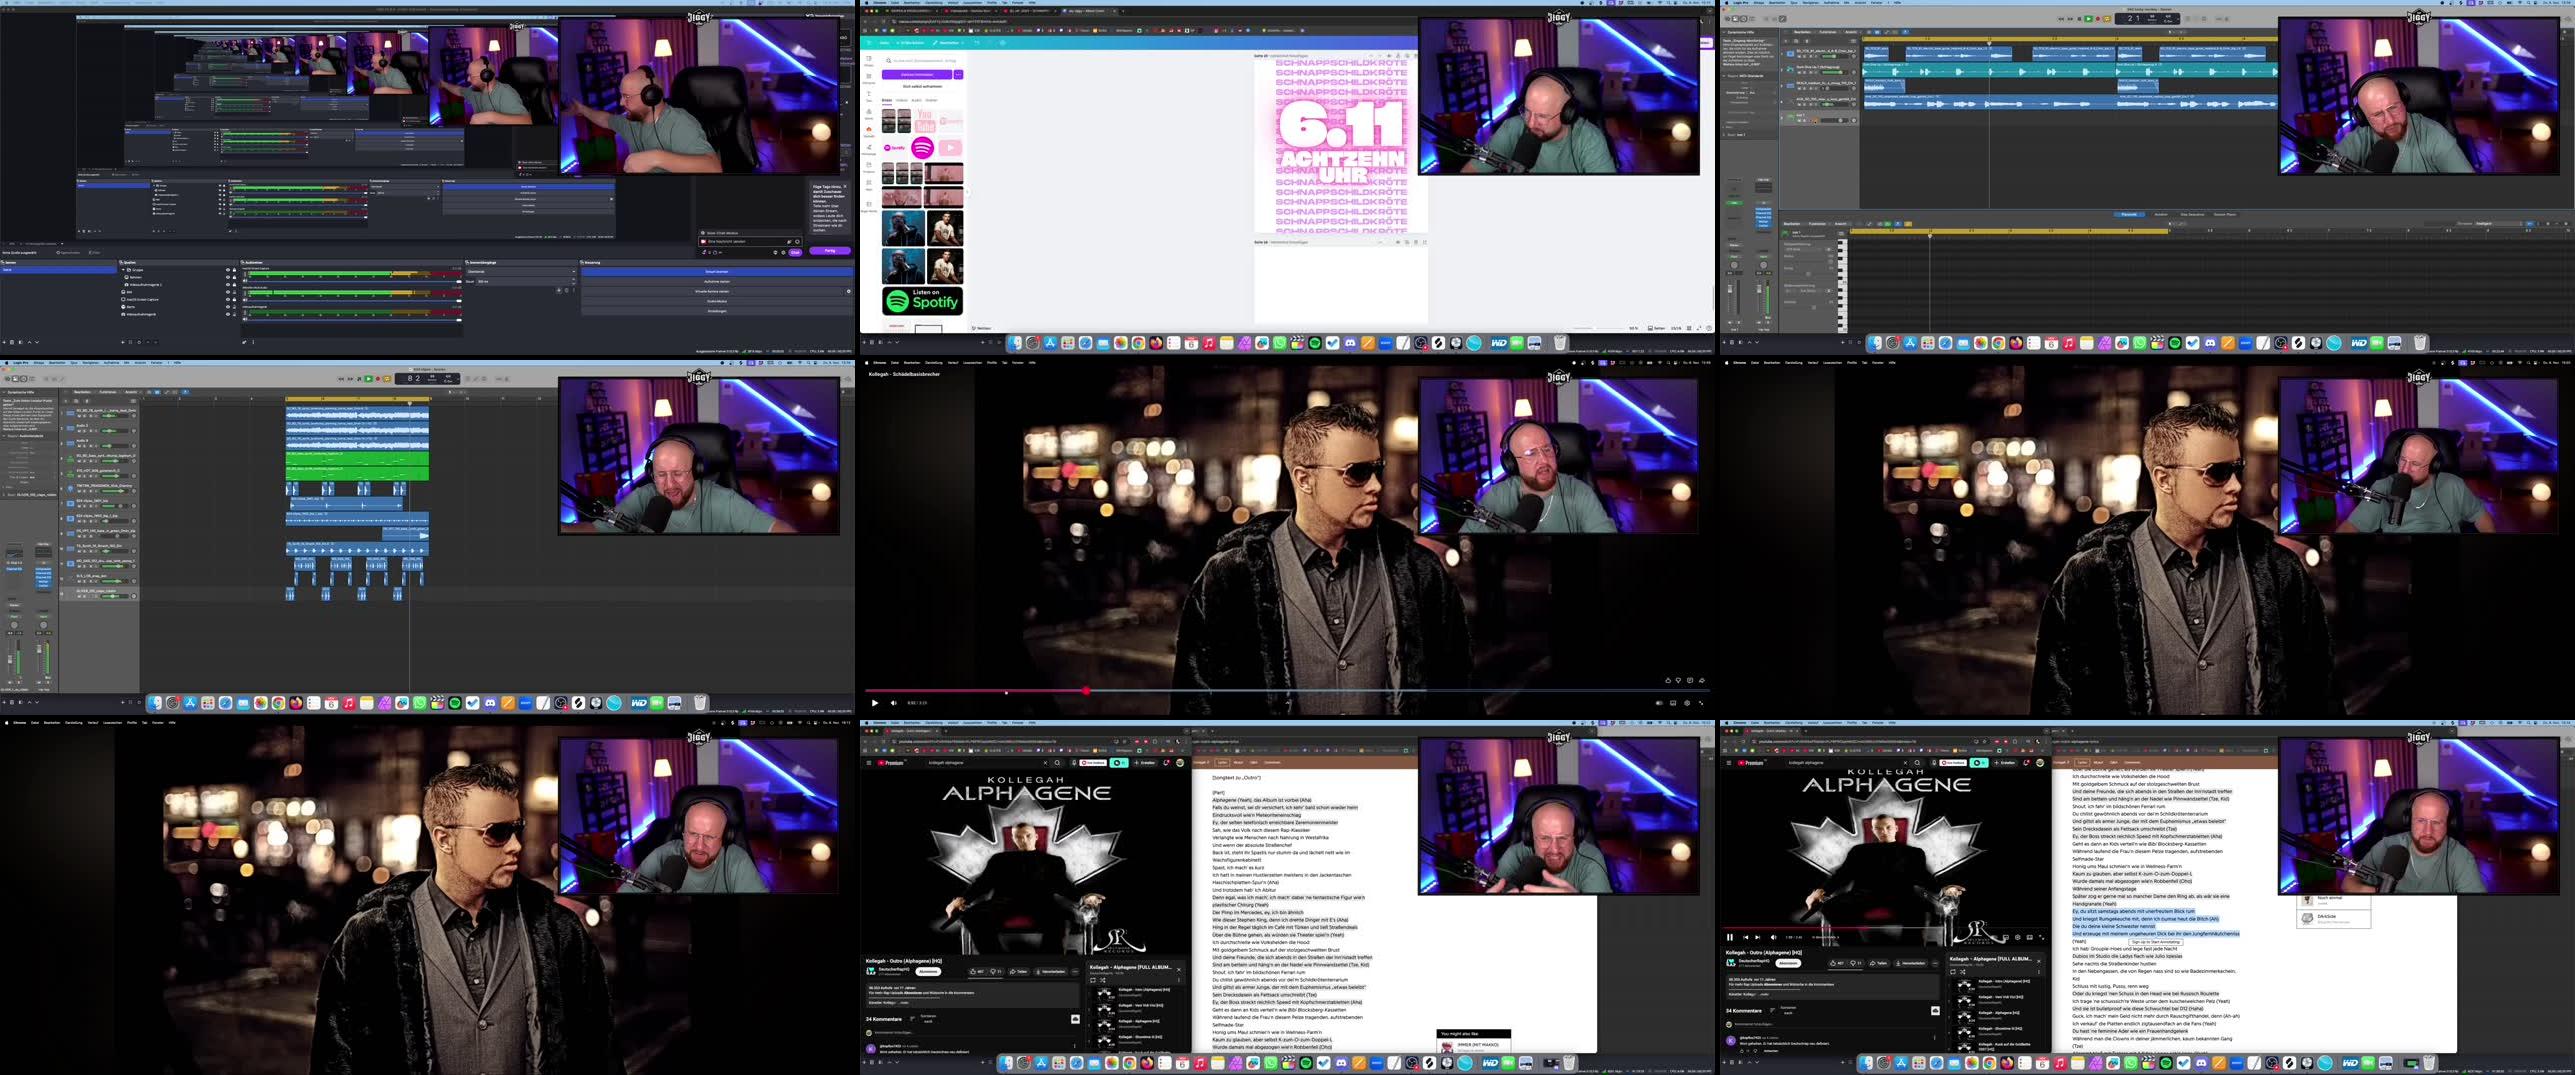
Task: Select the Elements icon in Canva's sidebar
Action: (869, 76)
